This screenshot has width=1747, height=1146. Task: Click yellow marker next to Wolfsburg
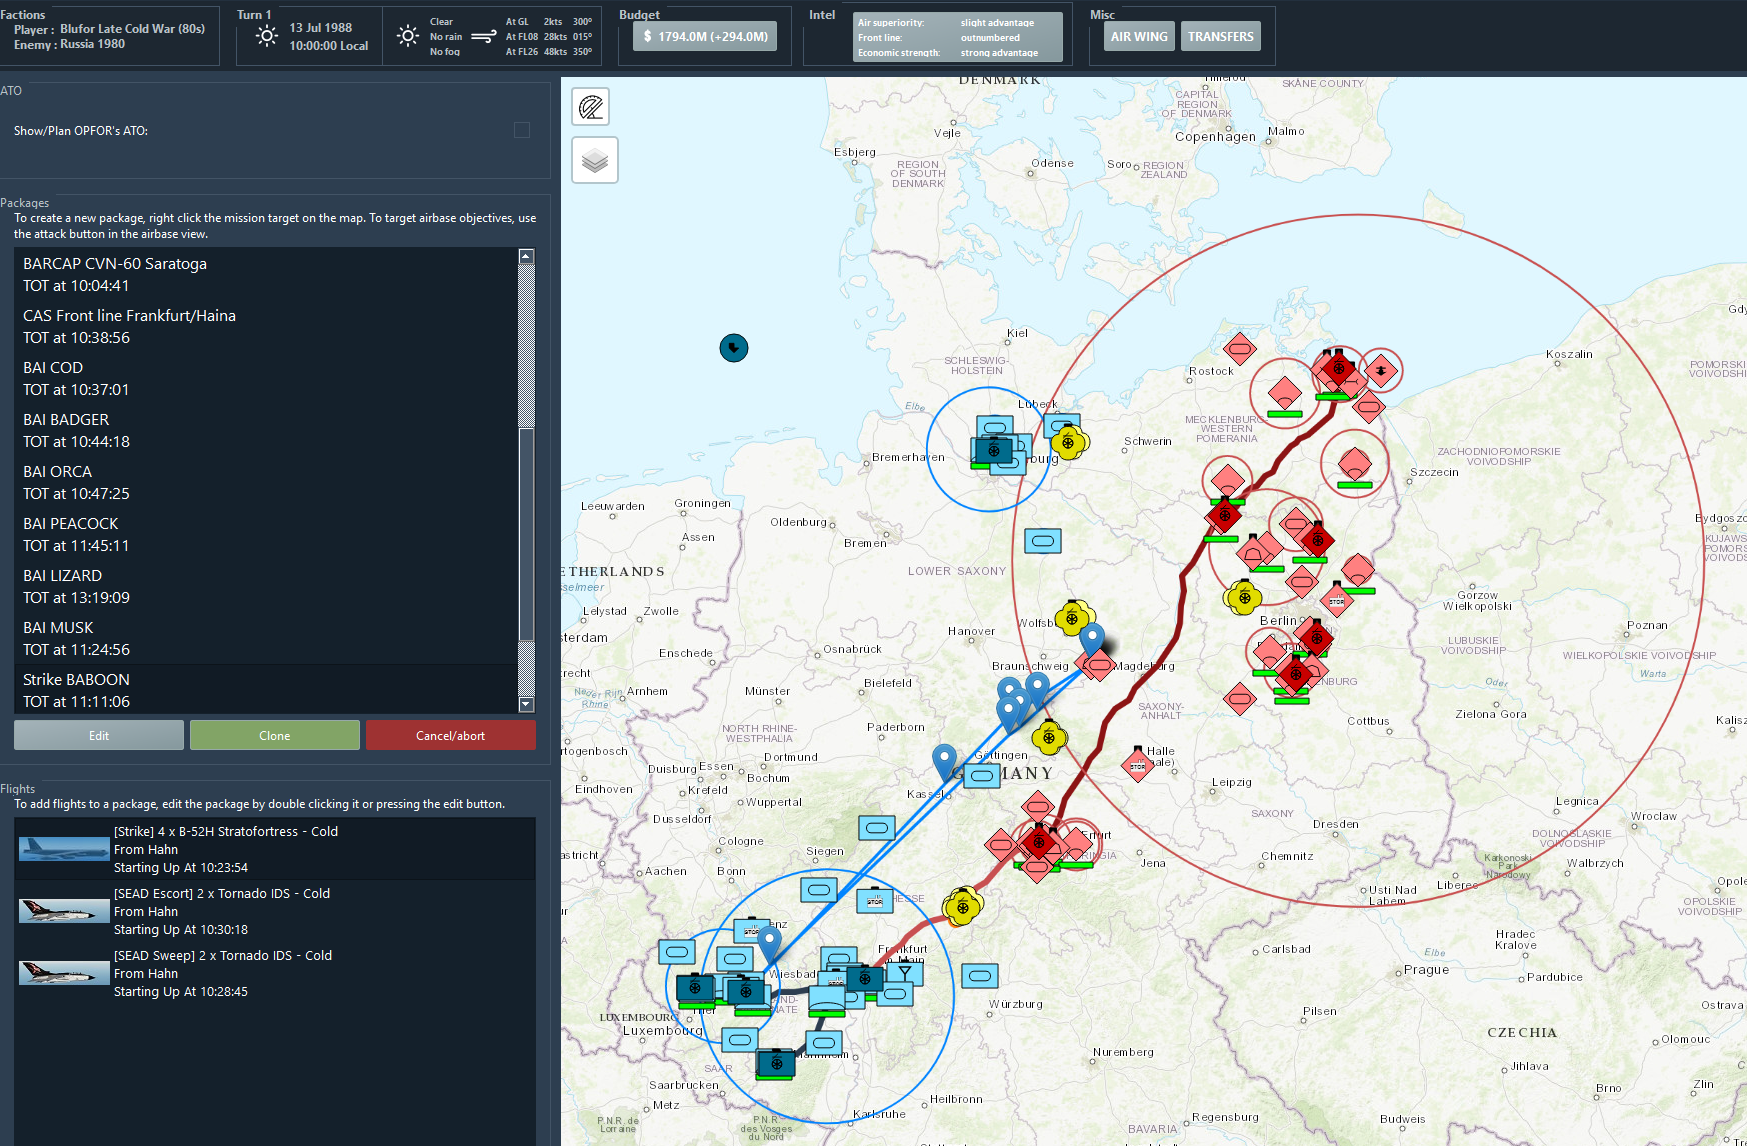point(1074,618)
